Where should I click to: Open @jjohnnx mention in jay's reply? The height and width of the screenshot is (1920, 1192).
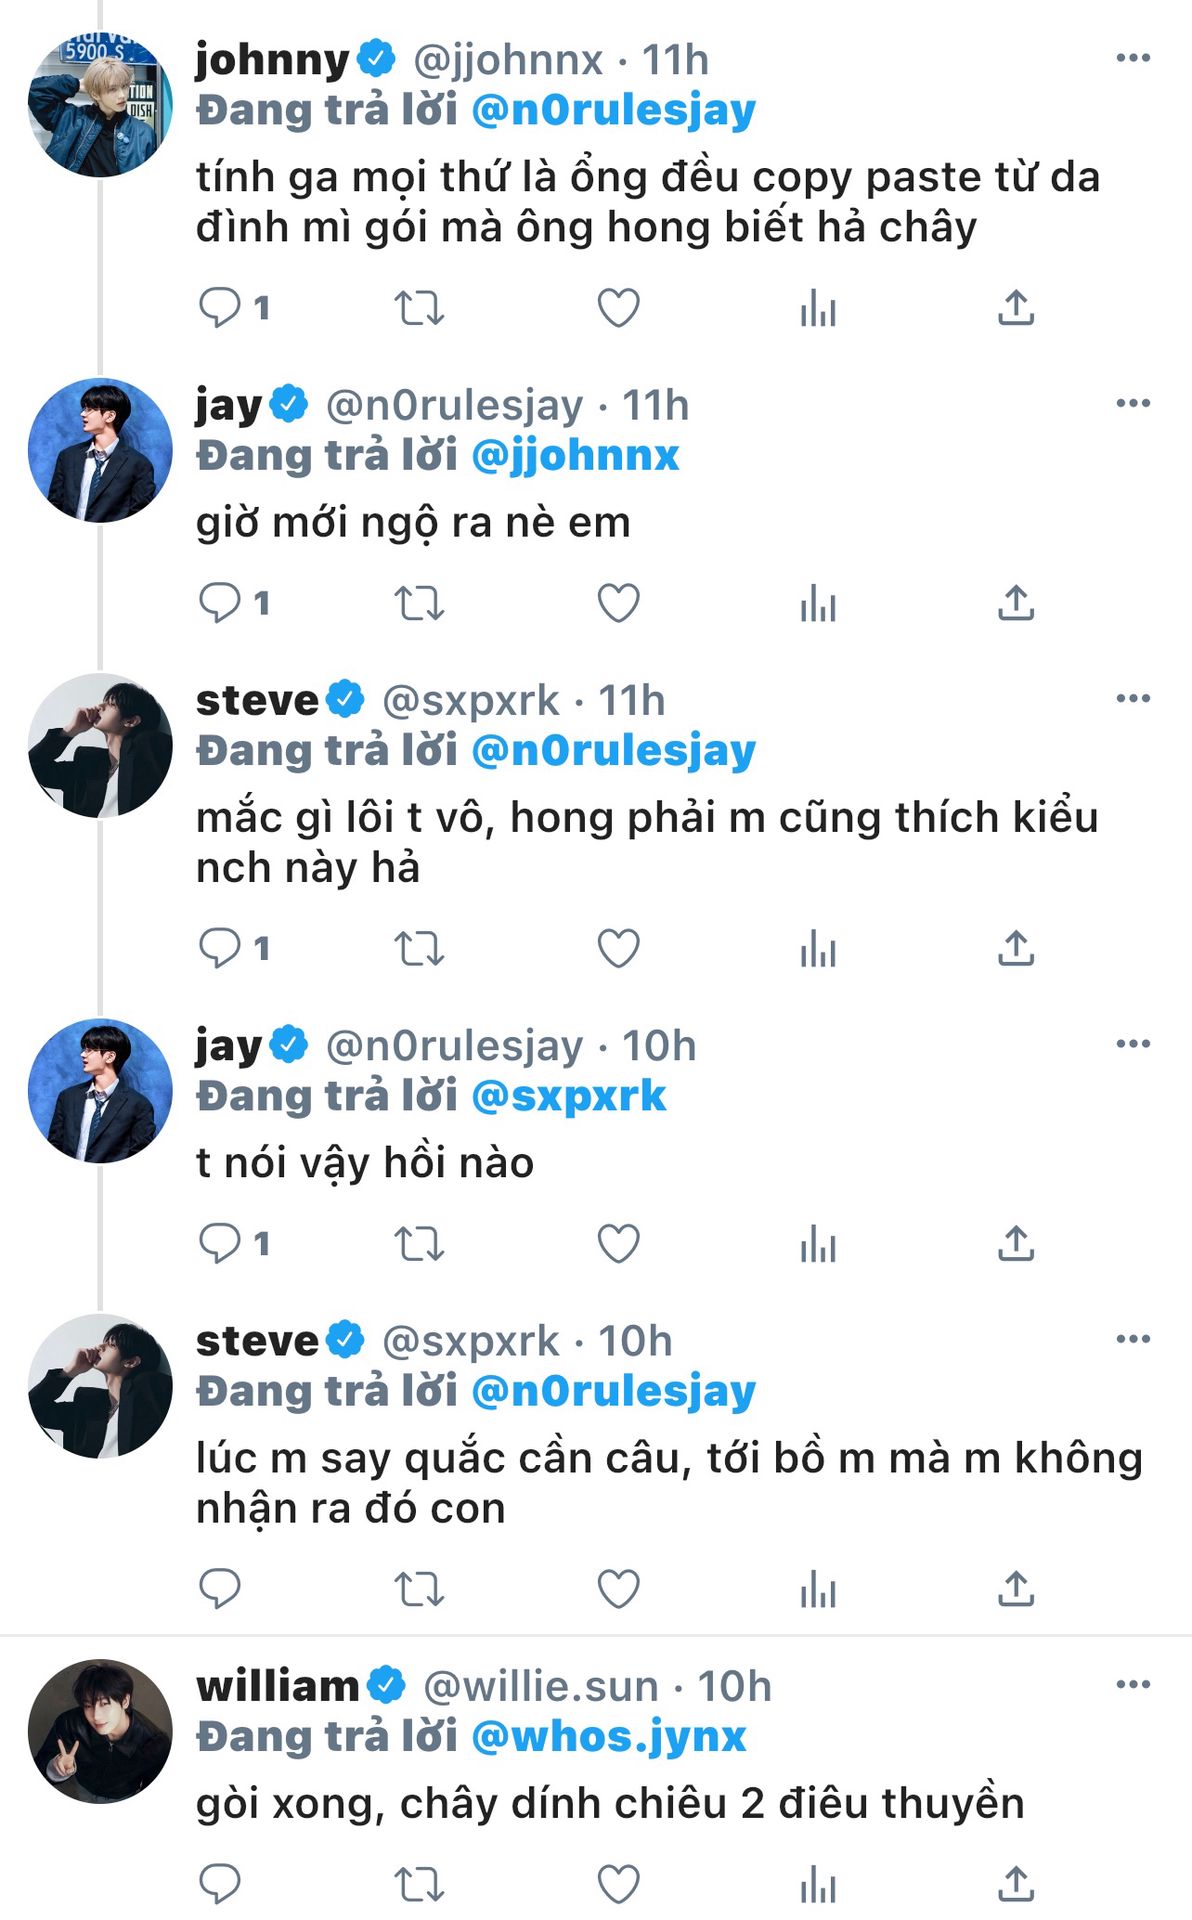[x=574, y=456]
